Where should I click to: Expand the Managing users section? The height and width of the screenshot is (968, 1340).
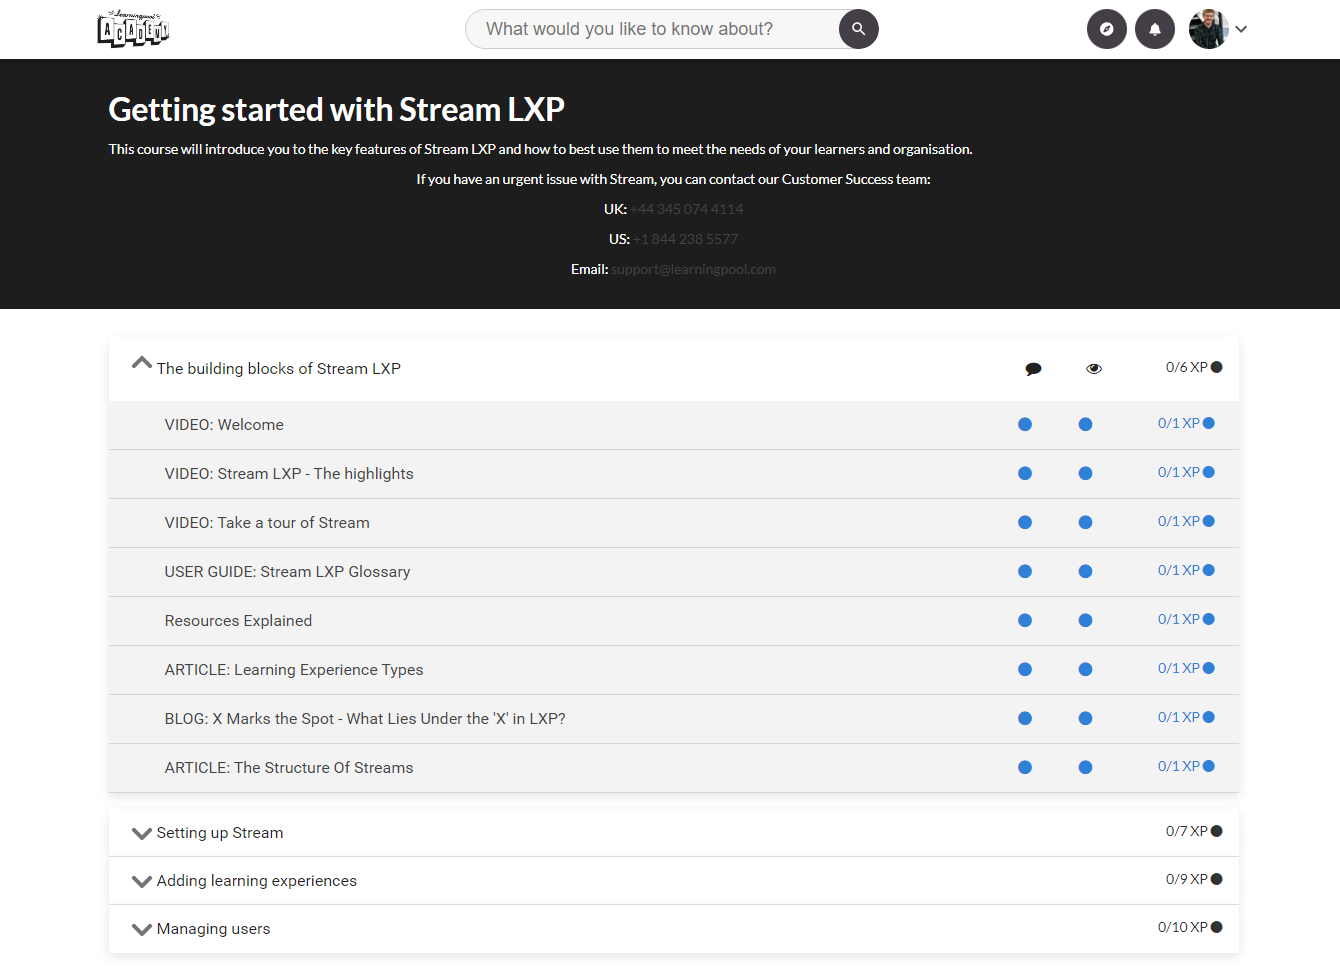point(142,929)
